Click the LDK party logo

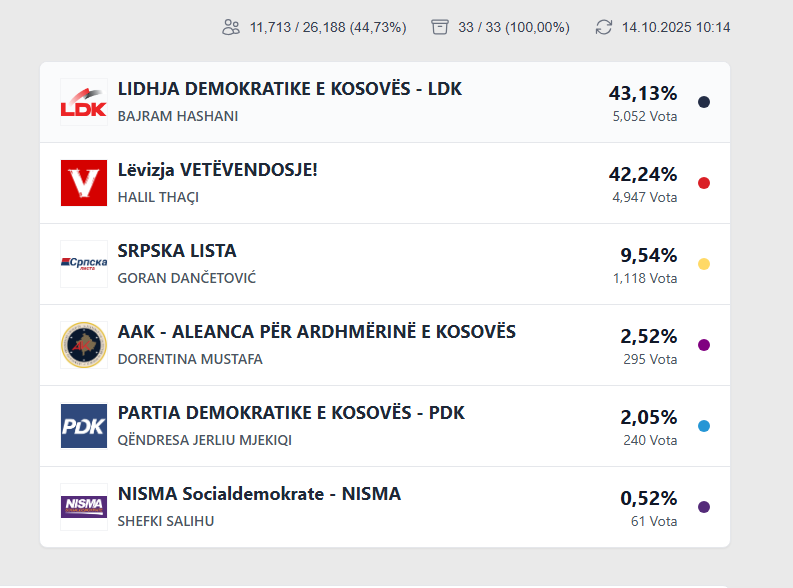(83, 102)
